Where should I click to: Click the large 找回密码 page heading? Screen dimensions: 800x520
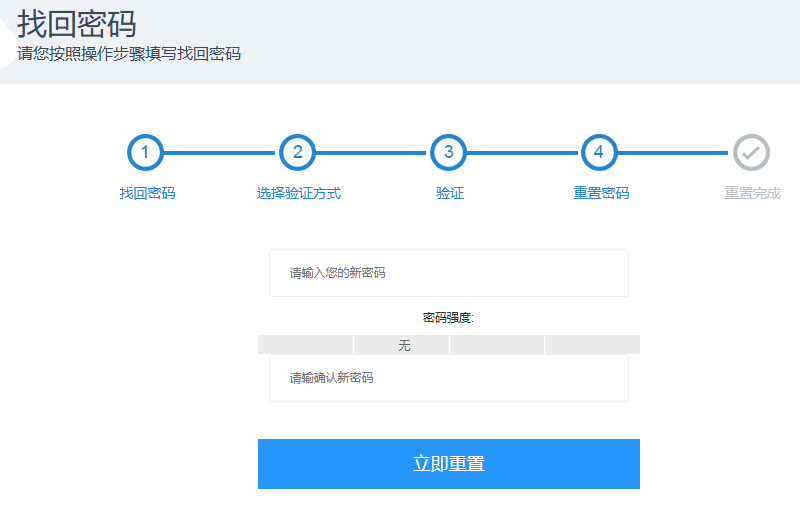point(77,24)
